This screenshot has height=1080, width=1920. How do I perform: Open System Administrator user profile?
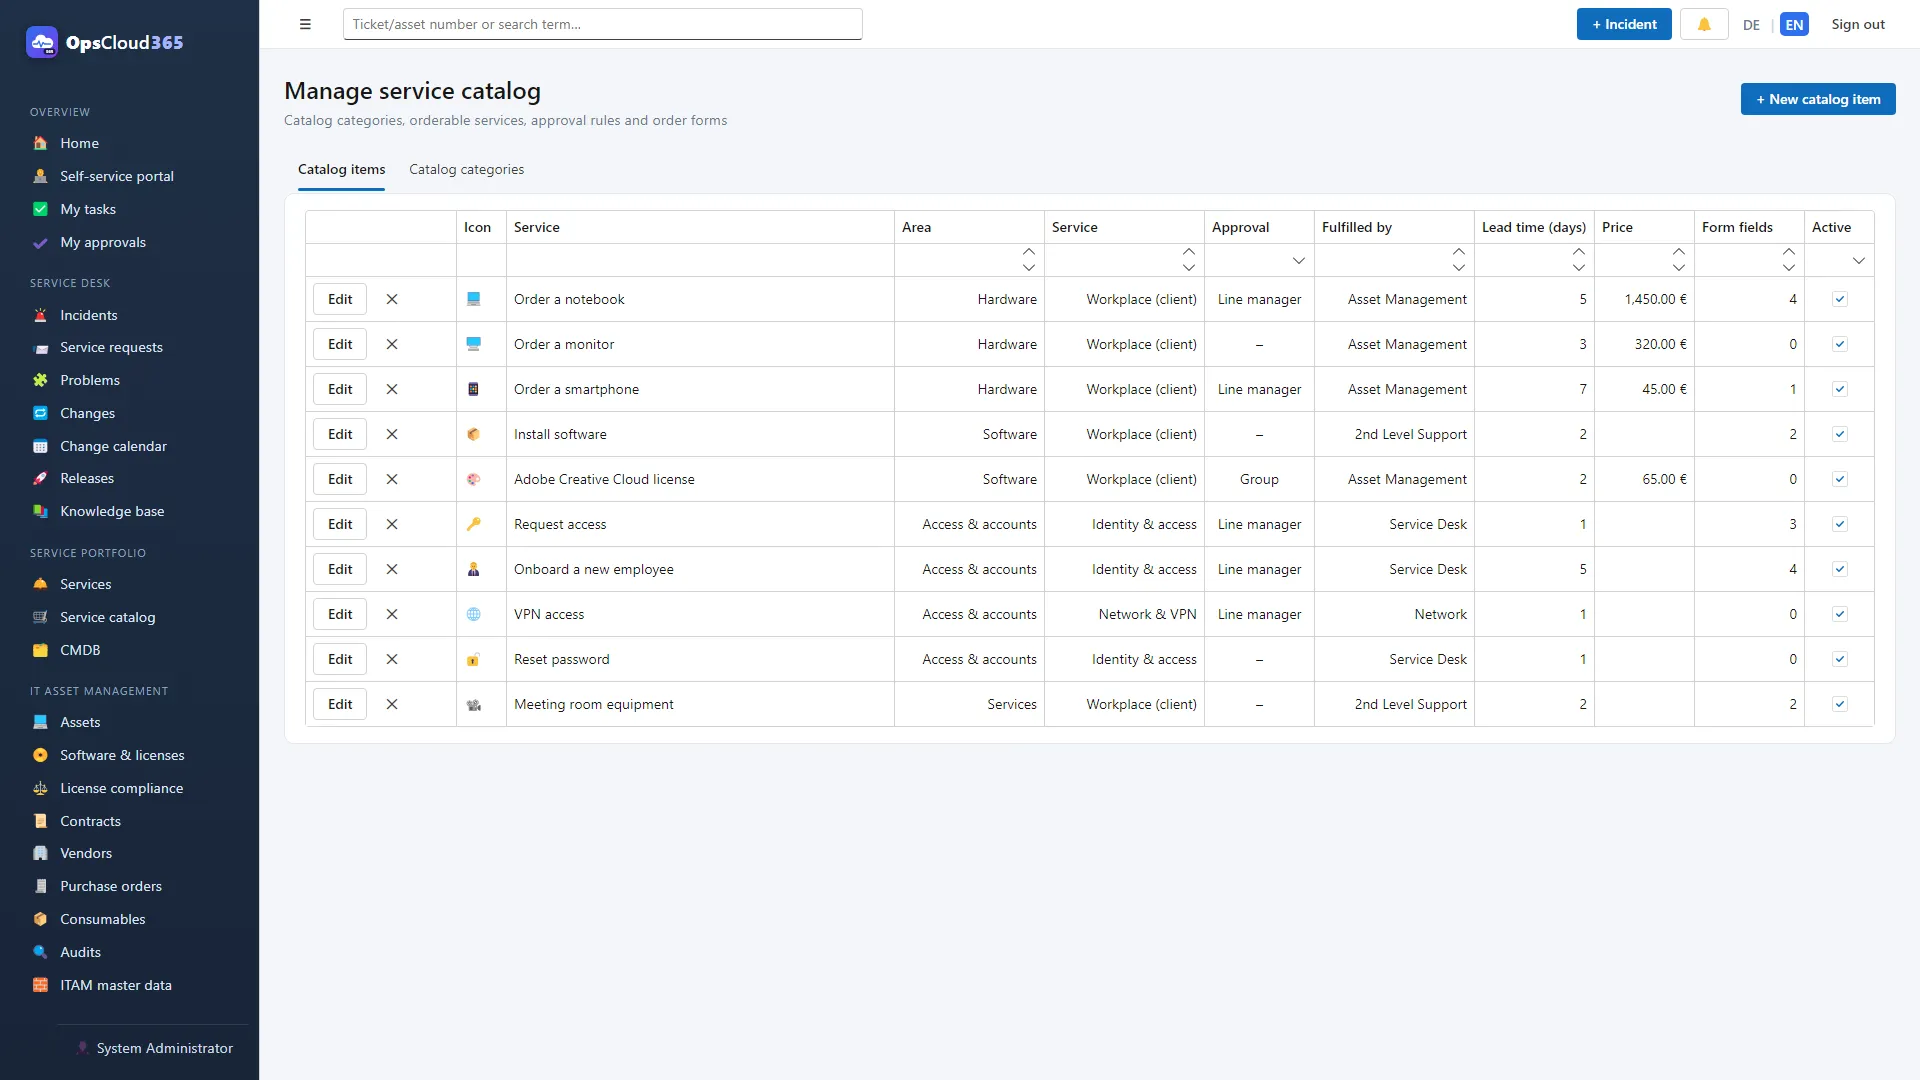pyautogui.click(x=154, y=1048)
